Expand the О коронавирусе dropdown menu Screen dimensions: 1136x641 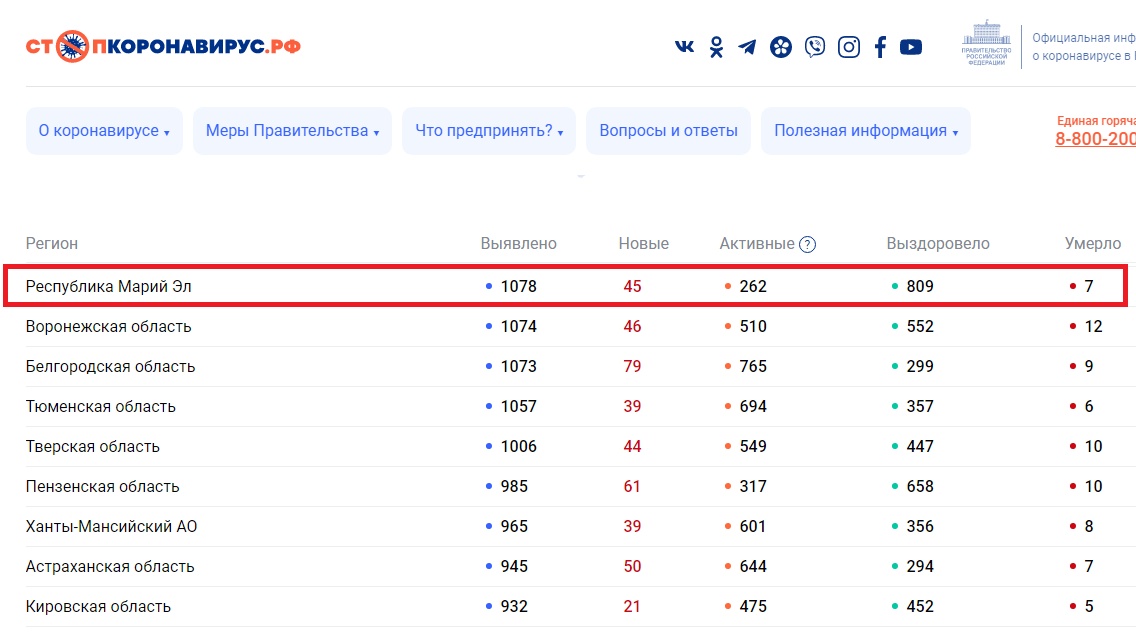coord(104,131)
